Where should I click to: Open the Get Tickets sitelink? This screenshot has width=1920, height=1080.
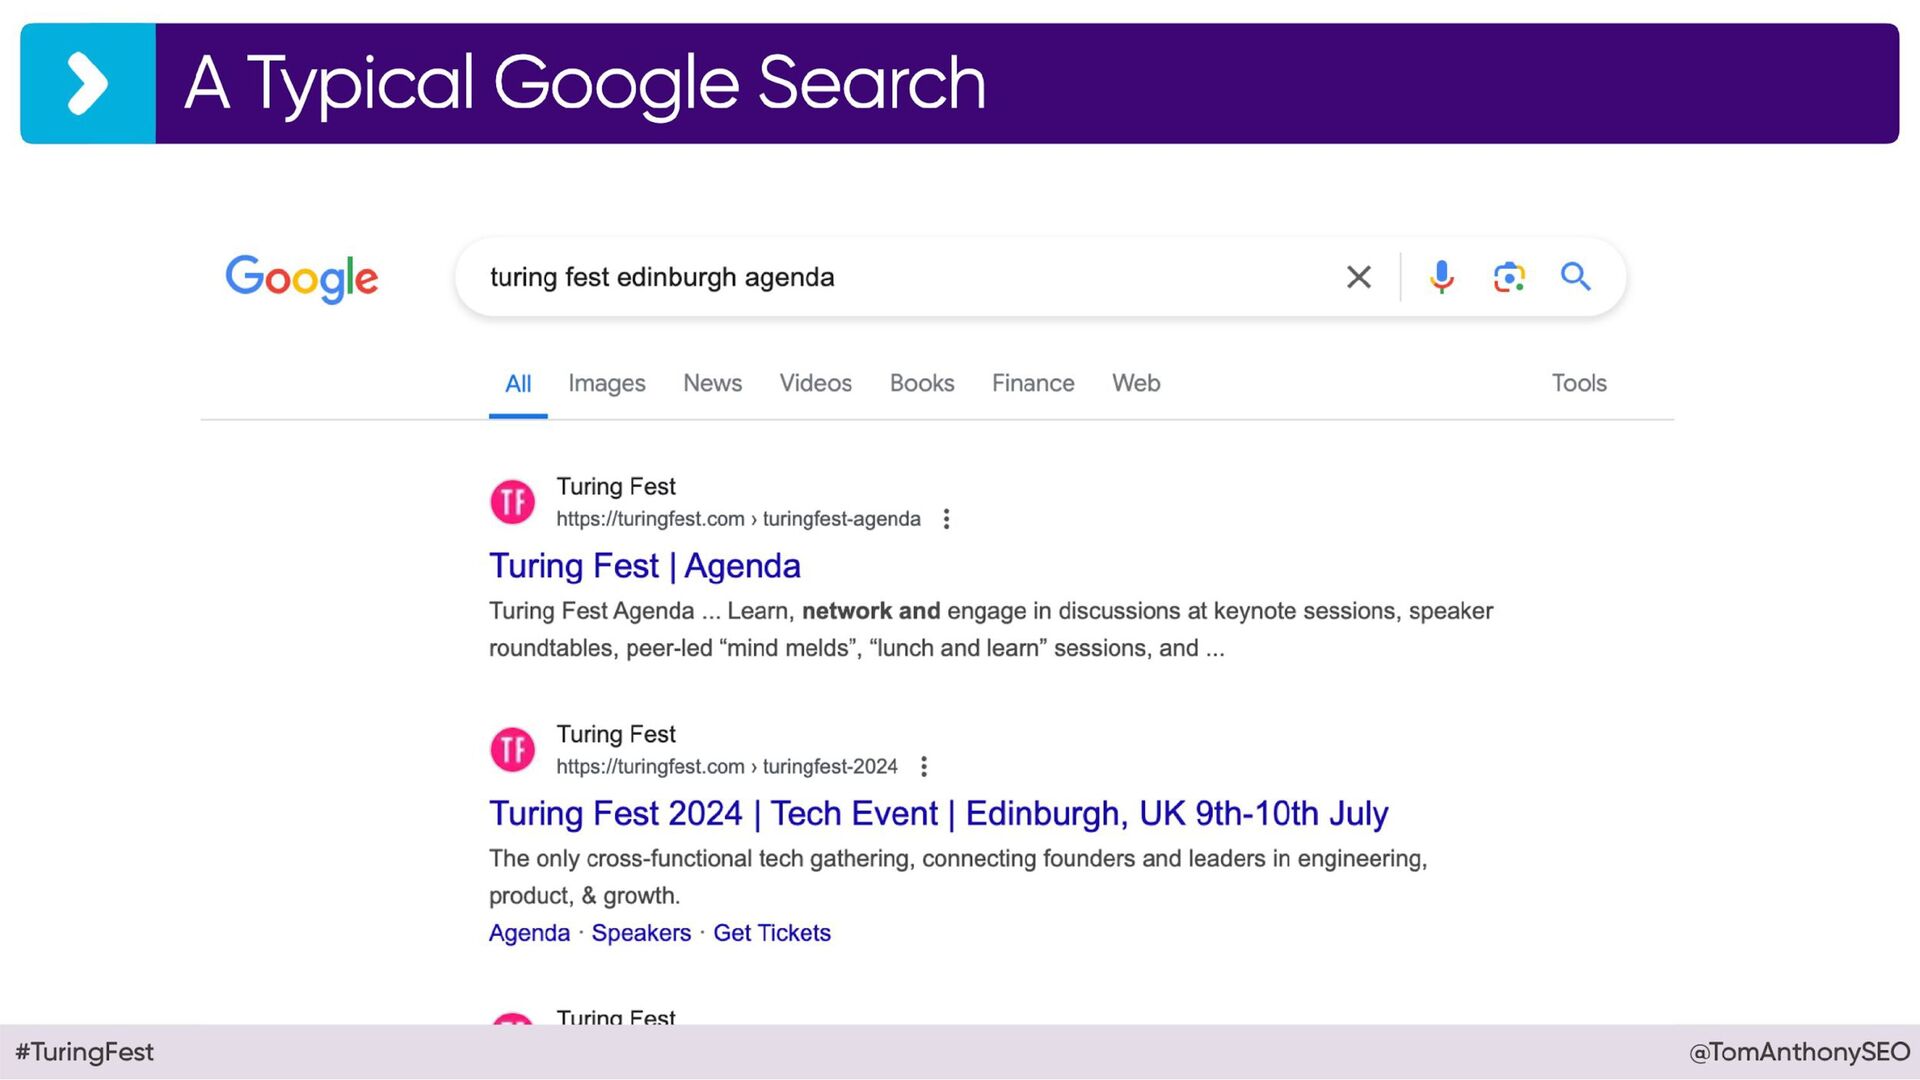coord(771,933)
